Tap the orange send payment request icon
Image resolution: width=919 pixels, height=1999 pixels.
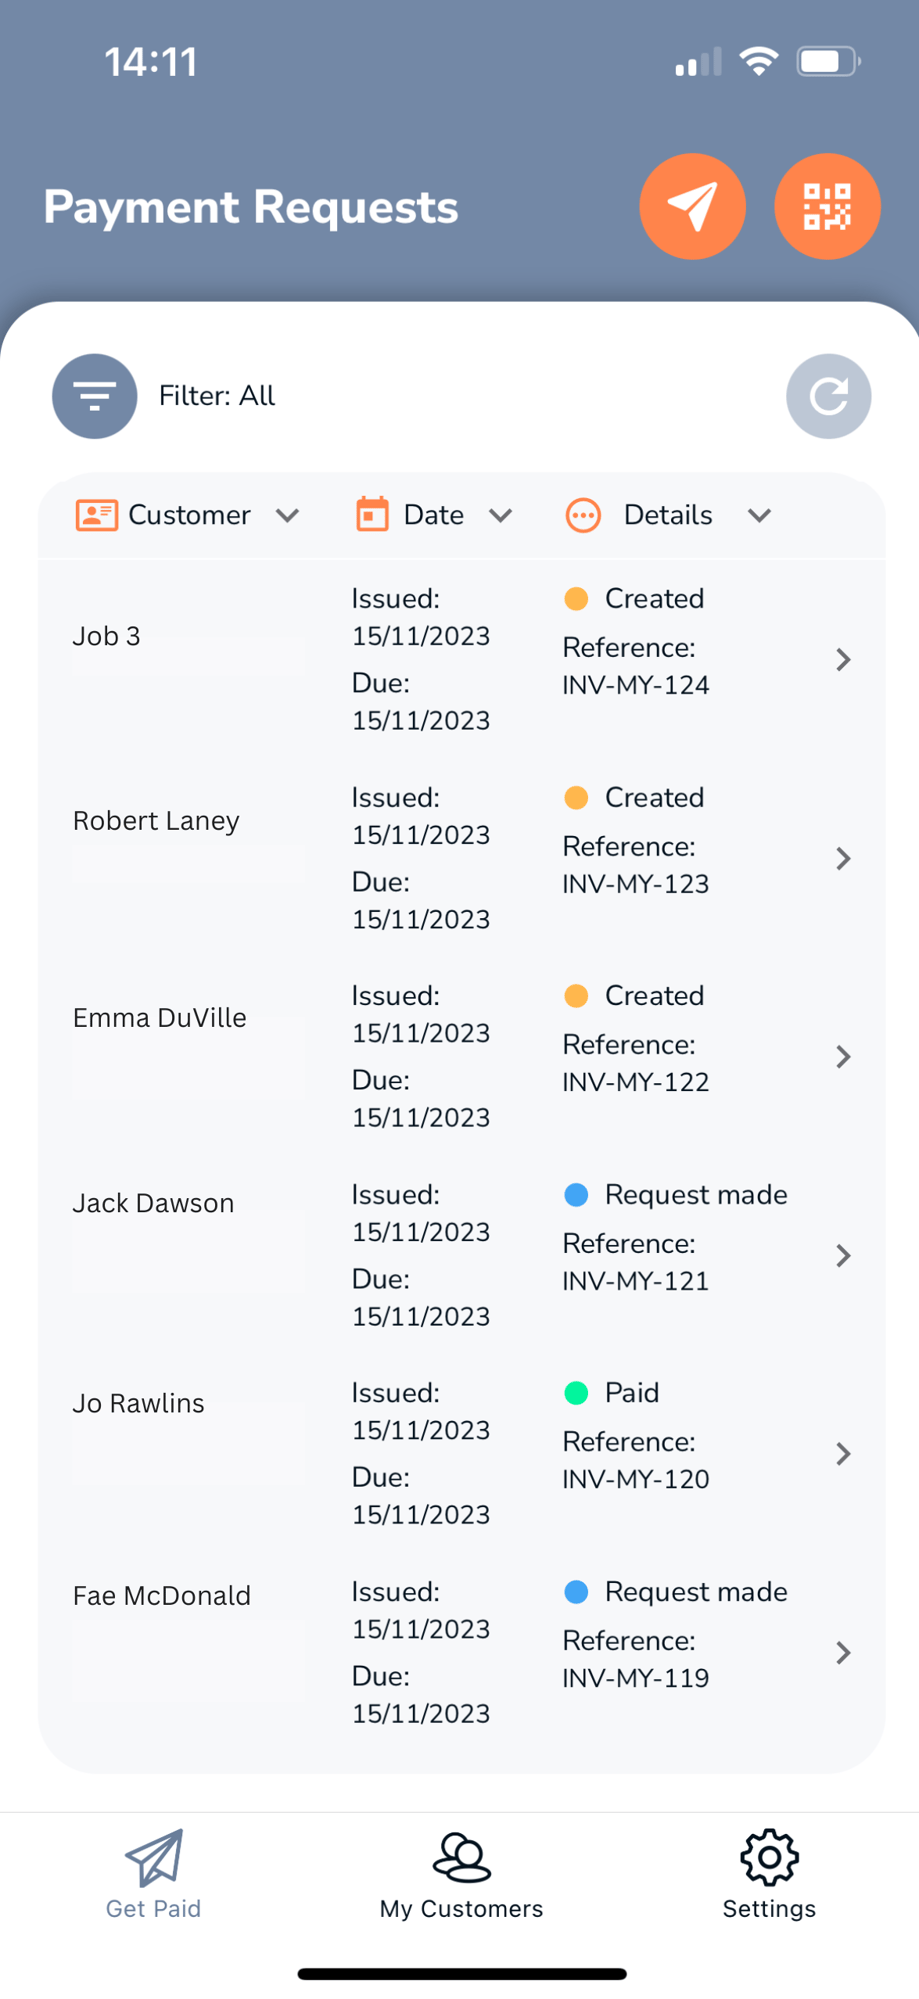(692, 207)
